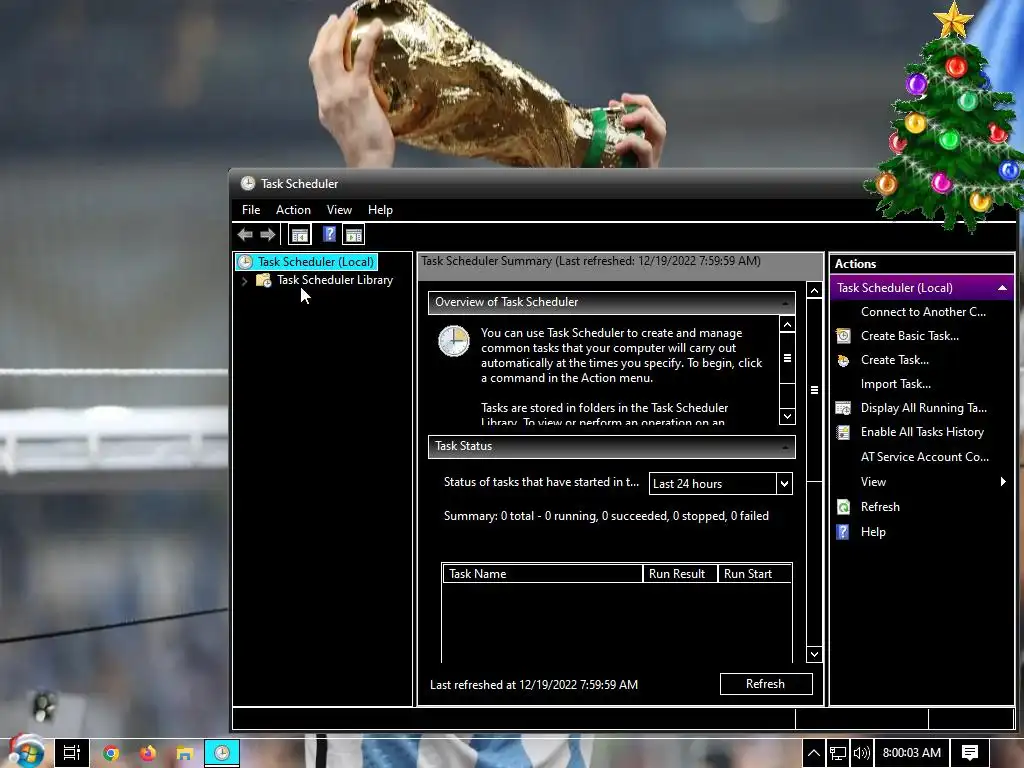Open Task View from the taskbar
This screenshot has width=1024, height=768.
[x=71, y=753]
